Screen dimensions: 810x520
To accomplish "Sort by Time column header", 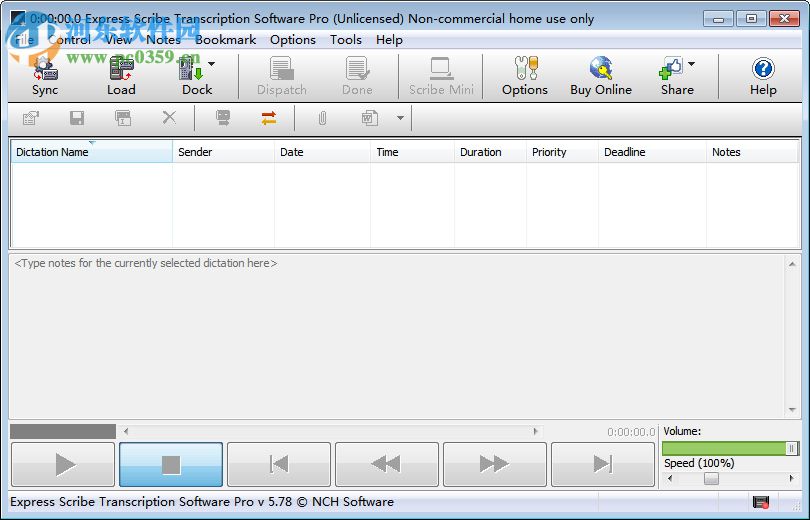I will point(412,152).
